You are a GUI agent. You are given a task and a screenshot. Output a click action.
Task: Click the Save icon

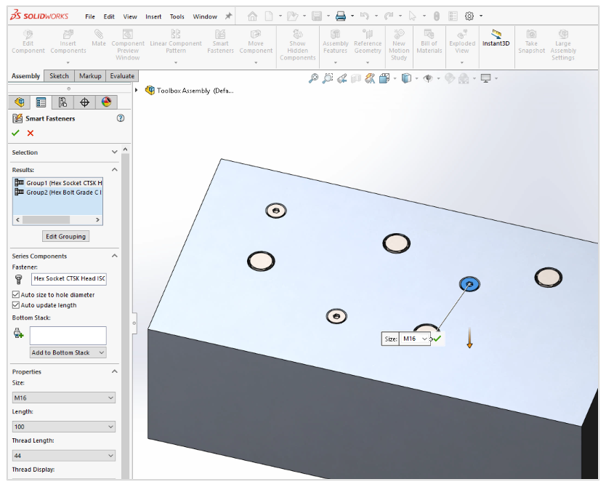tap(317, 16)
